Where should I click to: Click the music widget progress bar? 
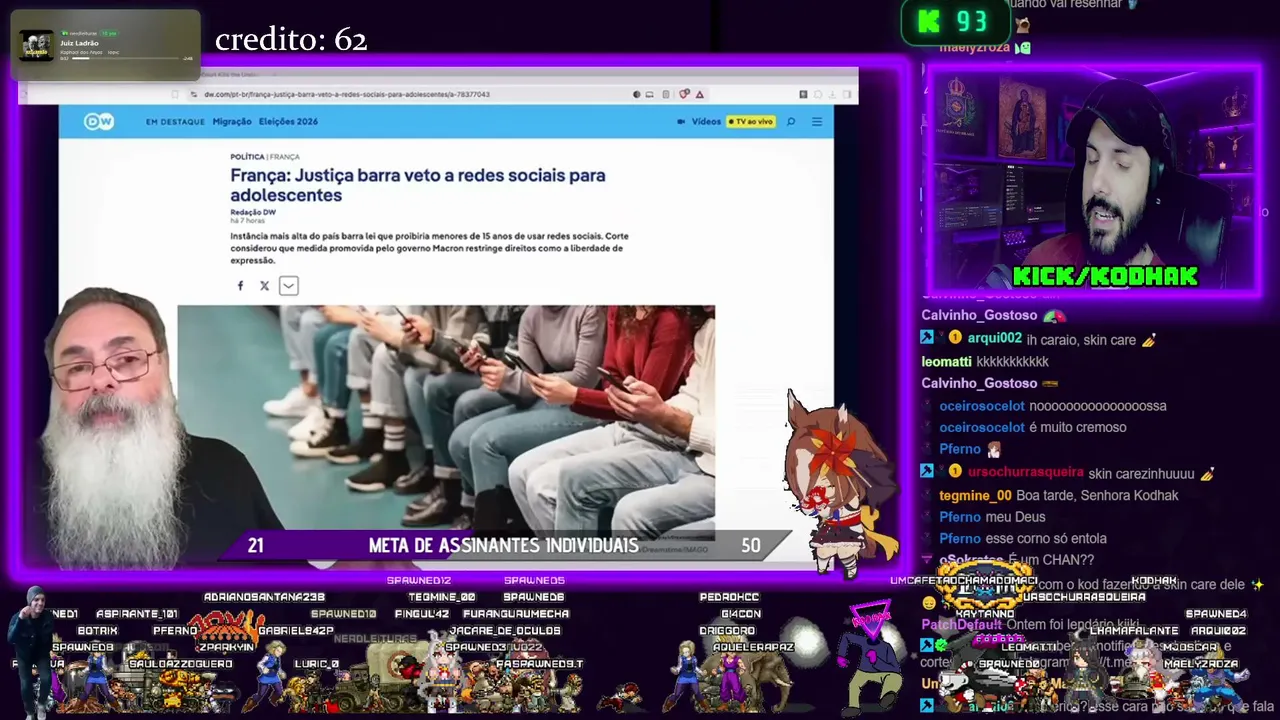[127, 59]
